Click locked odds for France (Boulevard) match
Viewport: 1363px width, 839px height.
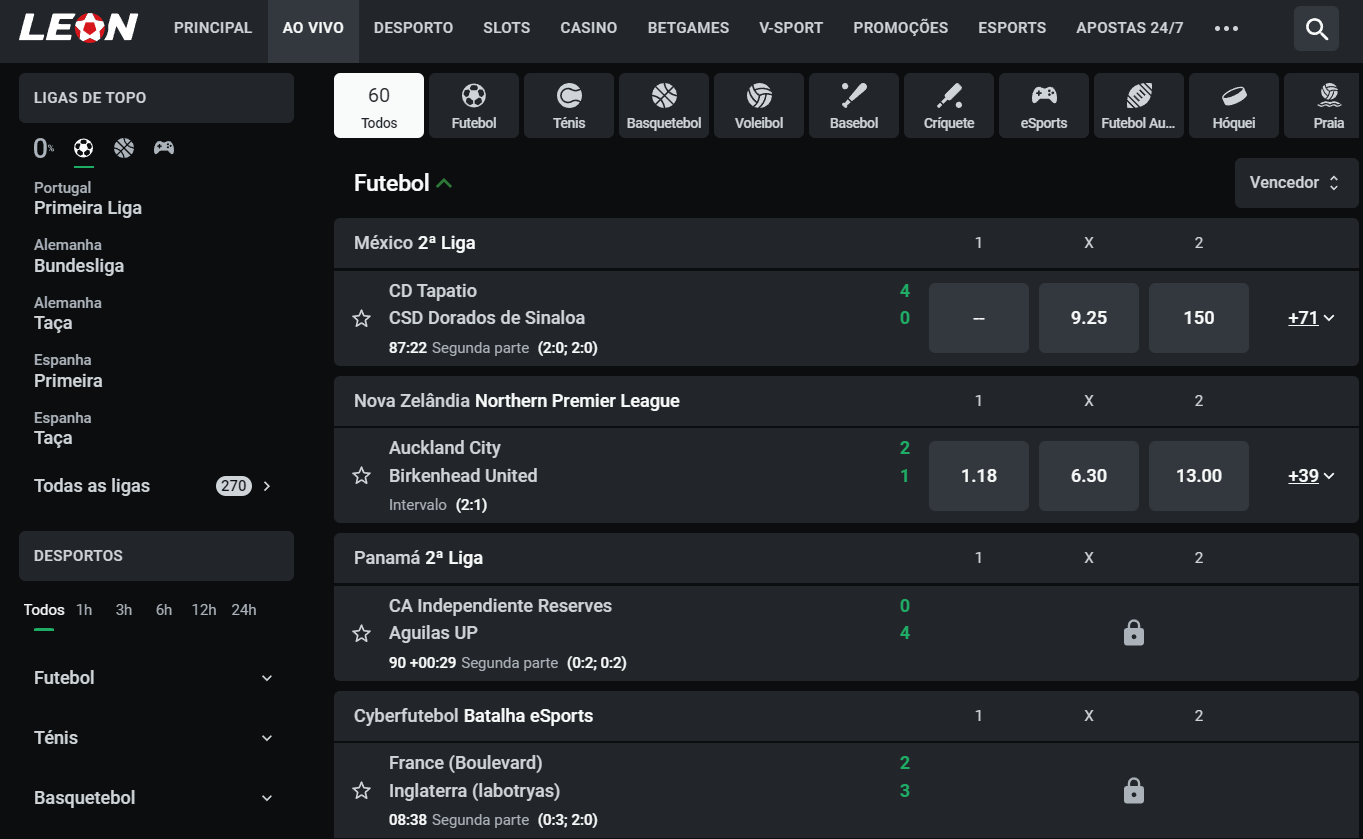tap(1133, 791)
